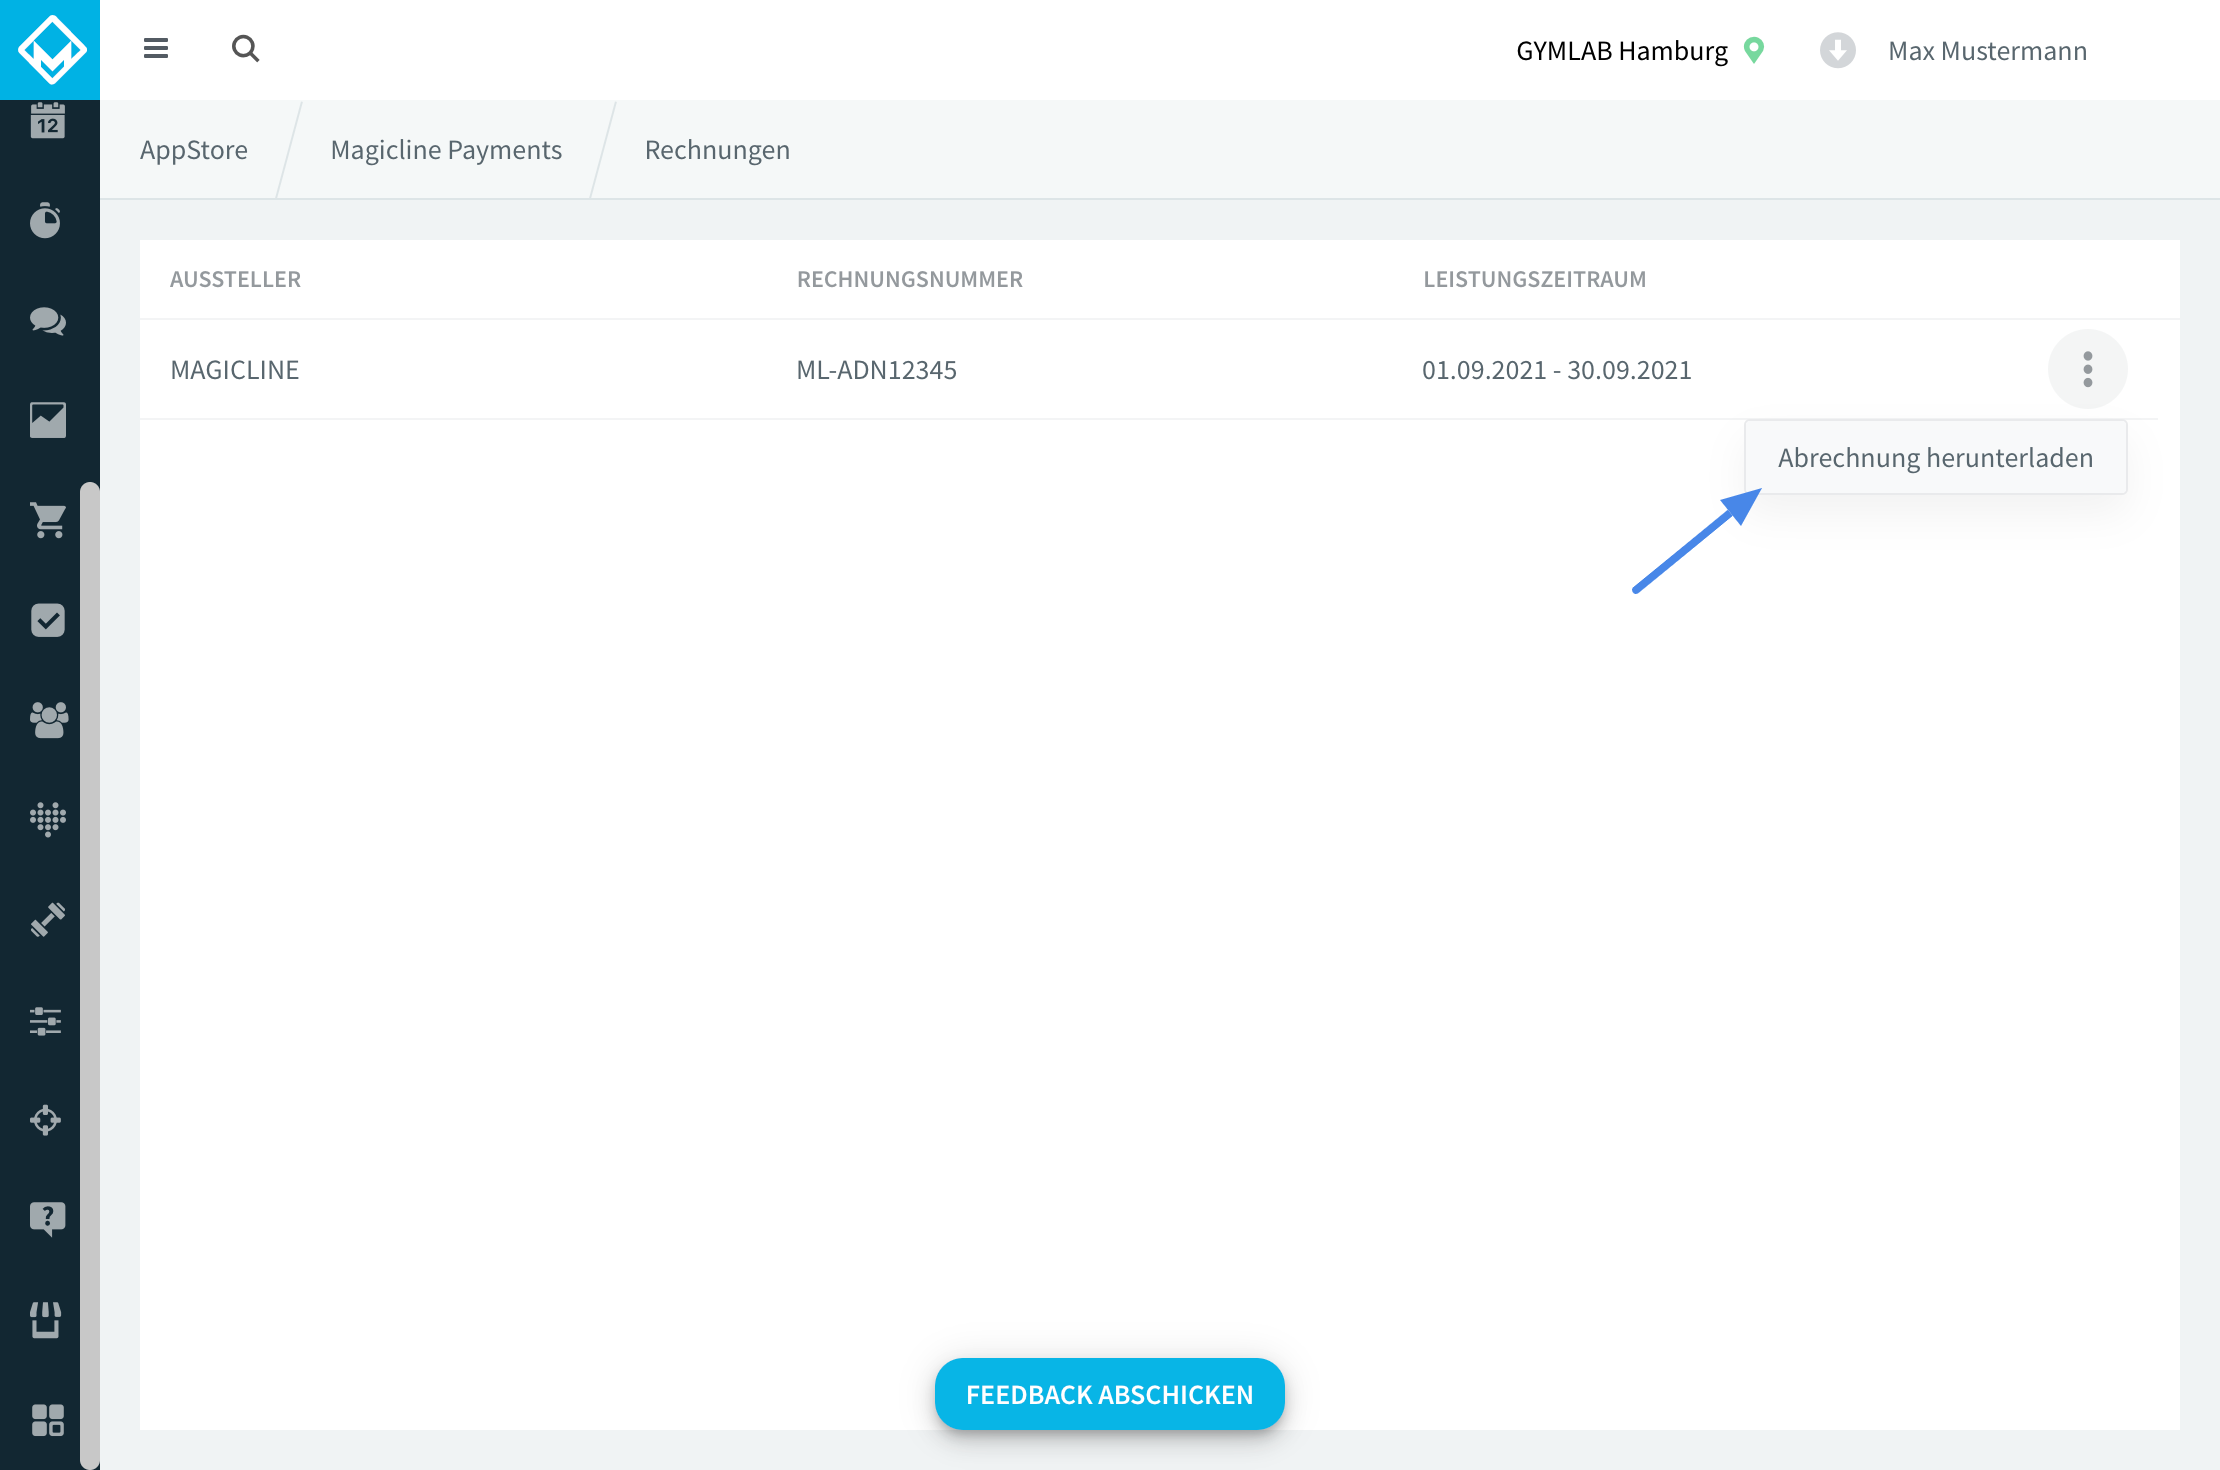Open the dumbbell training icon in sidebar
Viewport: 2220px width, 1470px height.
pyautogui.click(x=47, y=919)
